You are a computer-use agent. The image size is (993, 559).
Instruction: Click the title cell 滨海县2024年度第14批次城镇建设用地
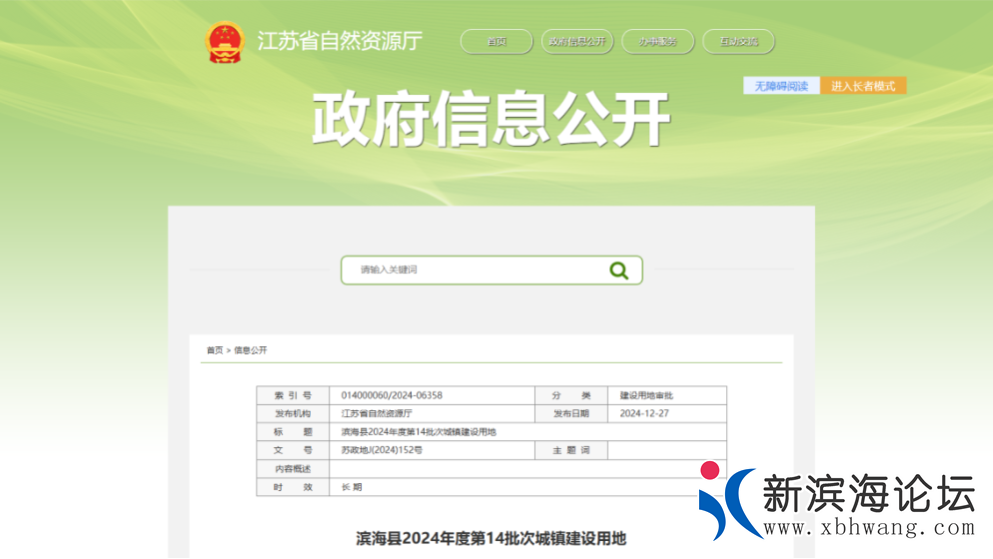pos(419,432)
